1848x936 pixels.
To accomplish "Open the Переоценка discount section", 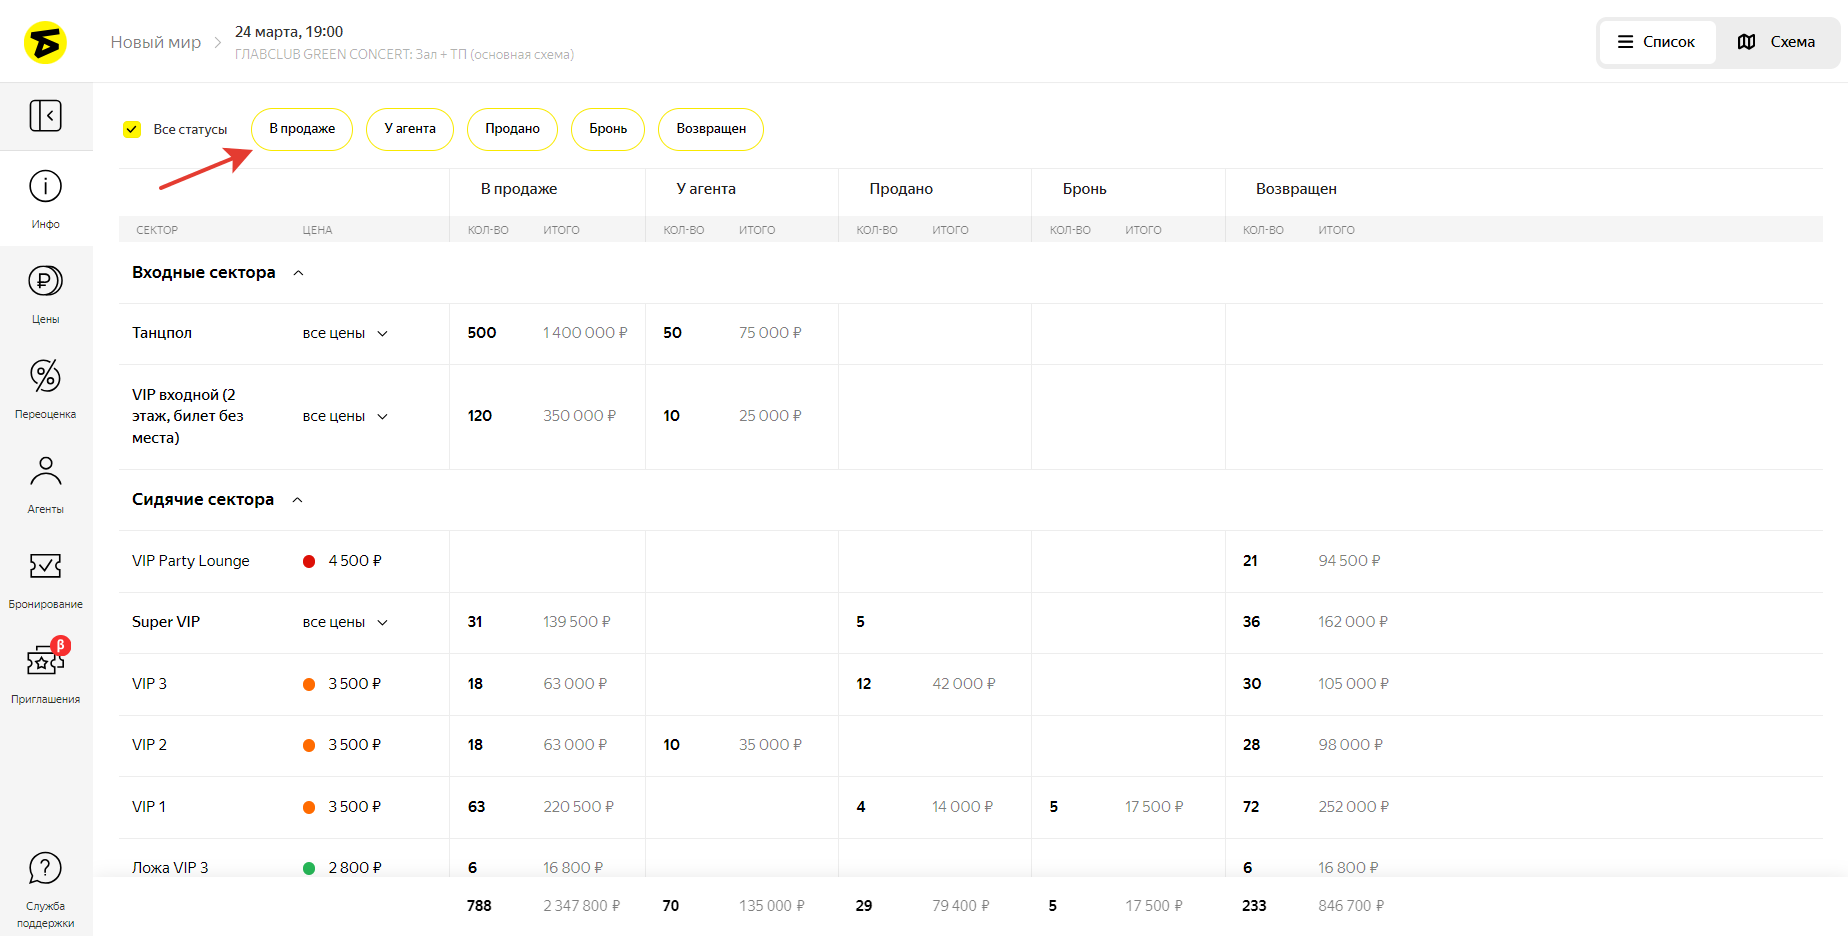I will pyautogui.click(x=45, y=388).
